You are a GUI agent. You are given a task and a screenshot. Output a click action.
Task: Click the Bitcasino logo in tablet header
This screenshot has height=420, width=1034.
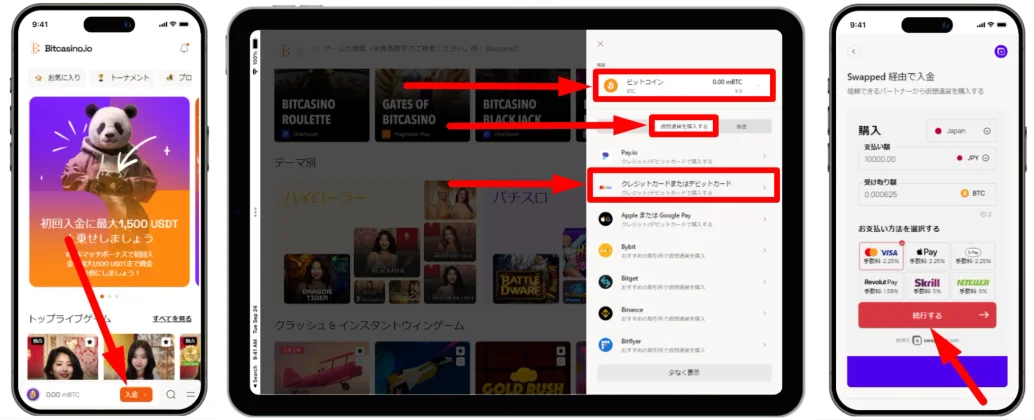[284, 49]
